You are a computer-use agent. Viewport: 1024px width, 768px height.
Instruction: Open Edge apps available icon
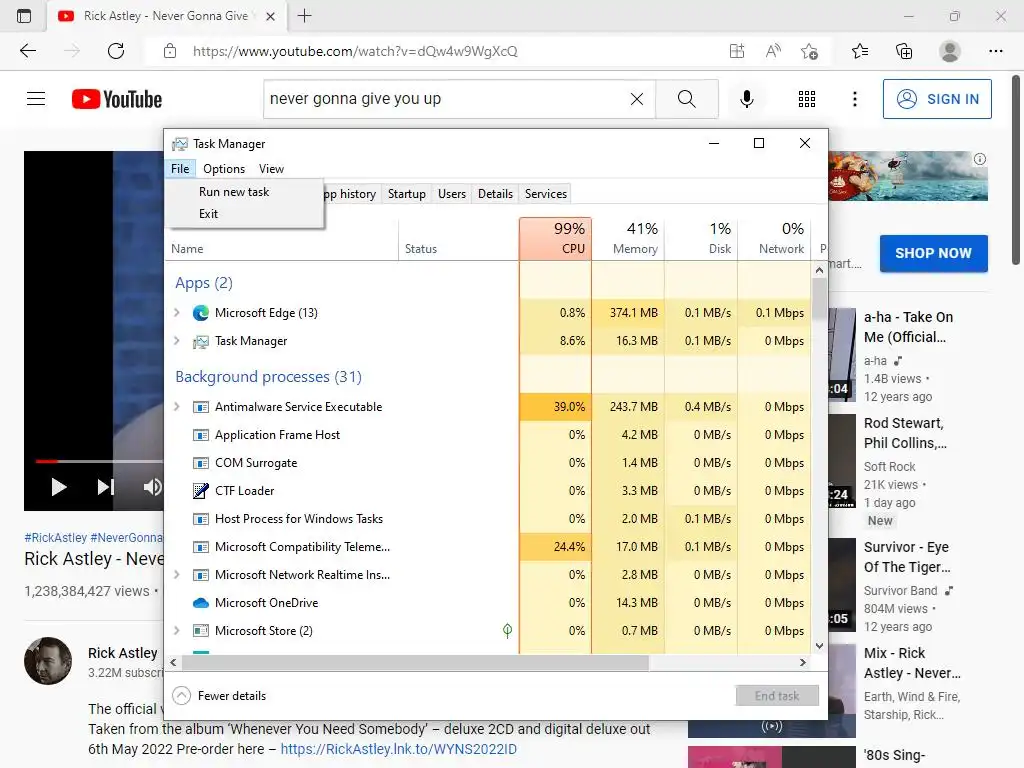[x=737, y=51]
